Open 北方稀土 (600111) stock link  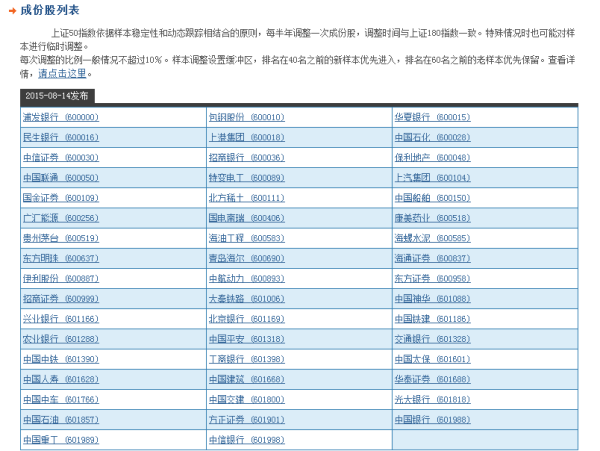pos(246,198)
